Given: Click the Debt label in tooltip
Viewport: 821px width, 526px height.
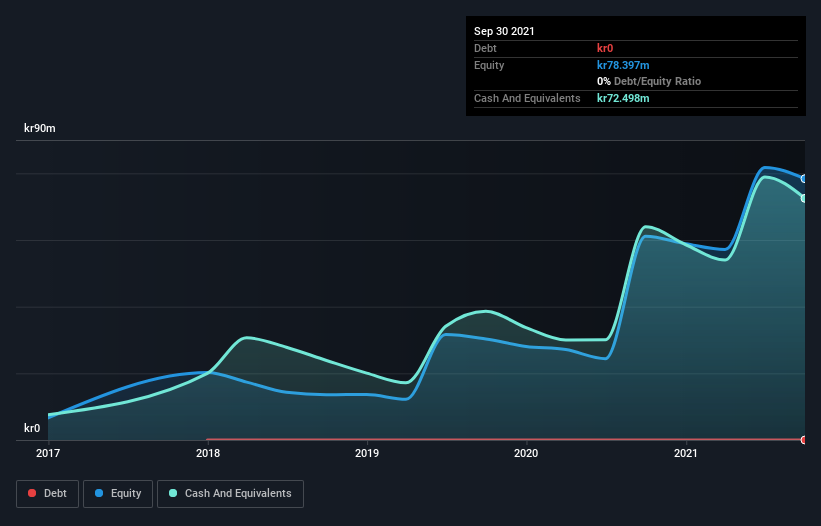Looking at the screenshot, I should pyautogui.click(x=485, y=48).
